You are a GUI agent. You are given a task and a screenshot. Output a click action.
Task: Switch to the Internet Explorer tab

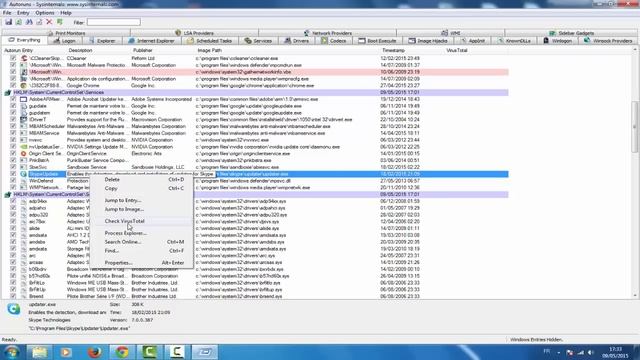[151, 41]
